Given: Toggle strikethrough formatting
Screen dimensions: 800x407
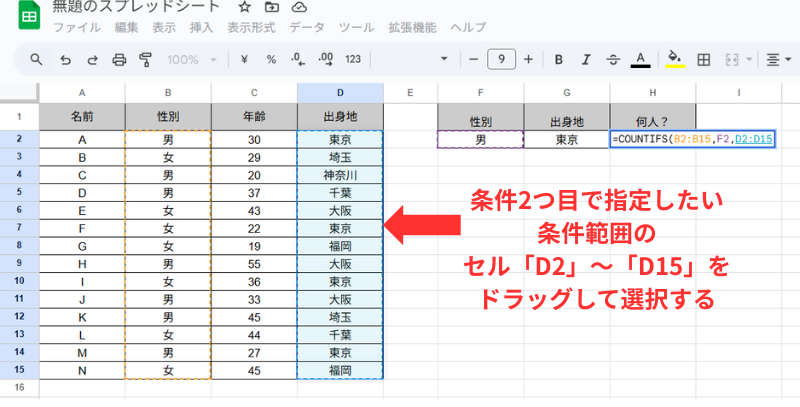Looking at the screenshot, I should (613, 60).
